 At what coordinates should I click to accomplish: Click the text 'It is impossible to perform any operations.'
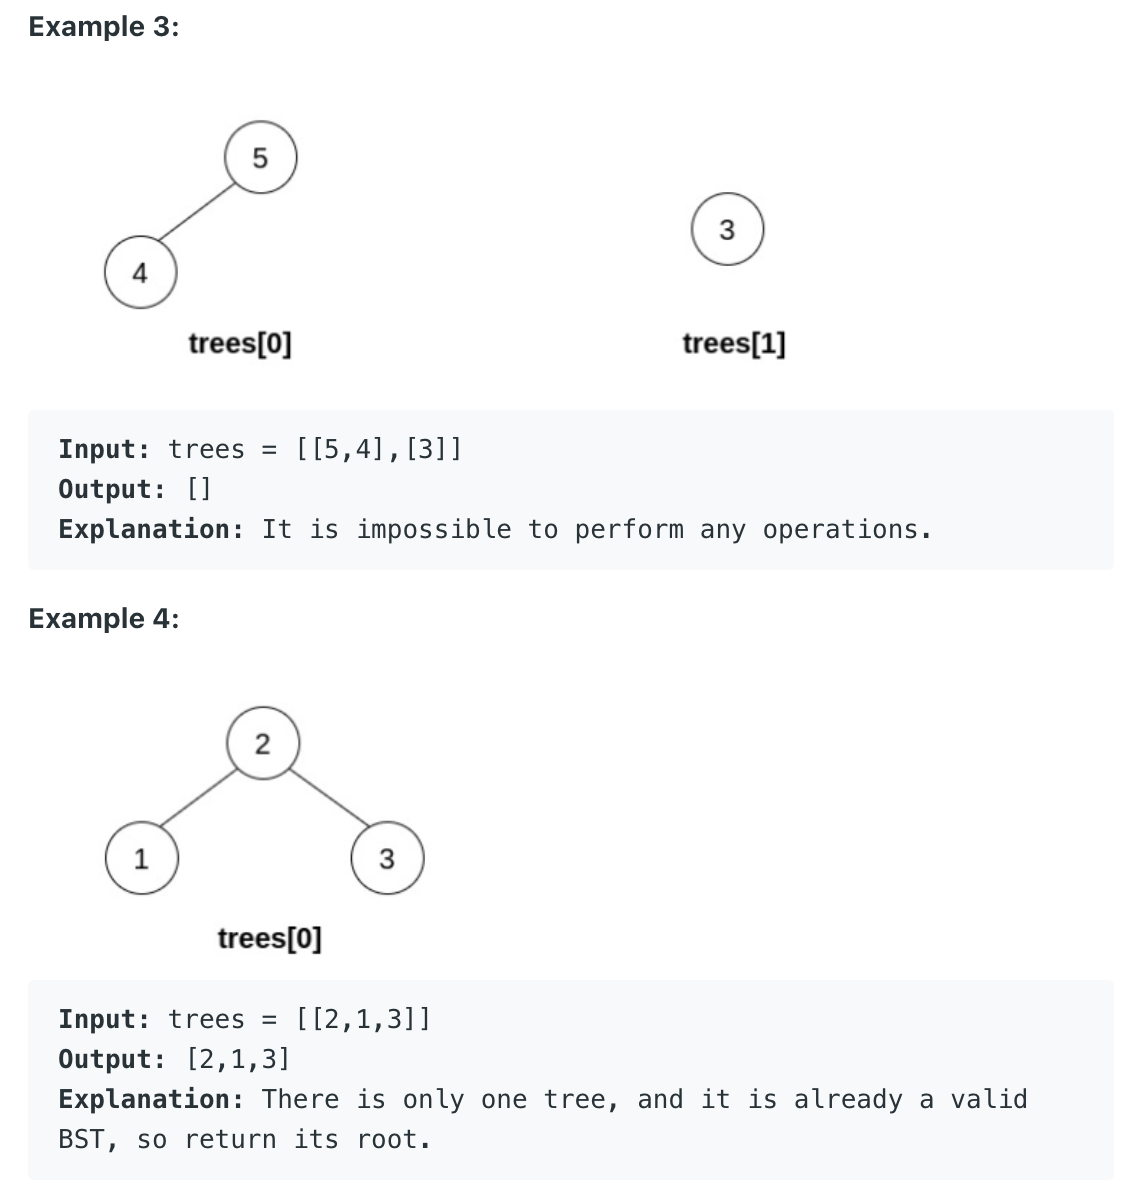597,529
